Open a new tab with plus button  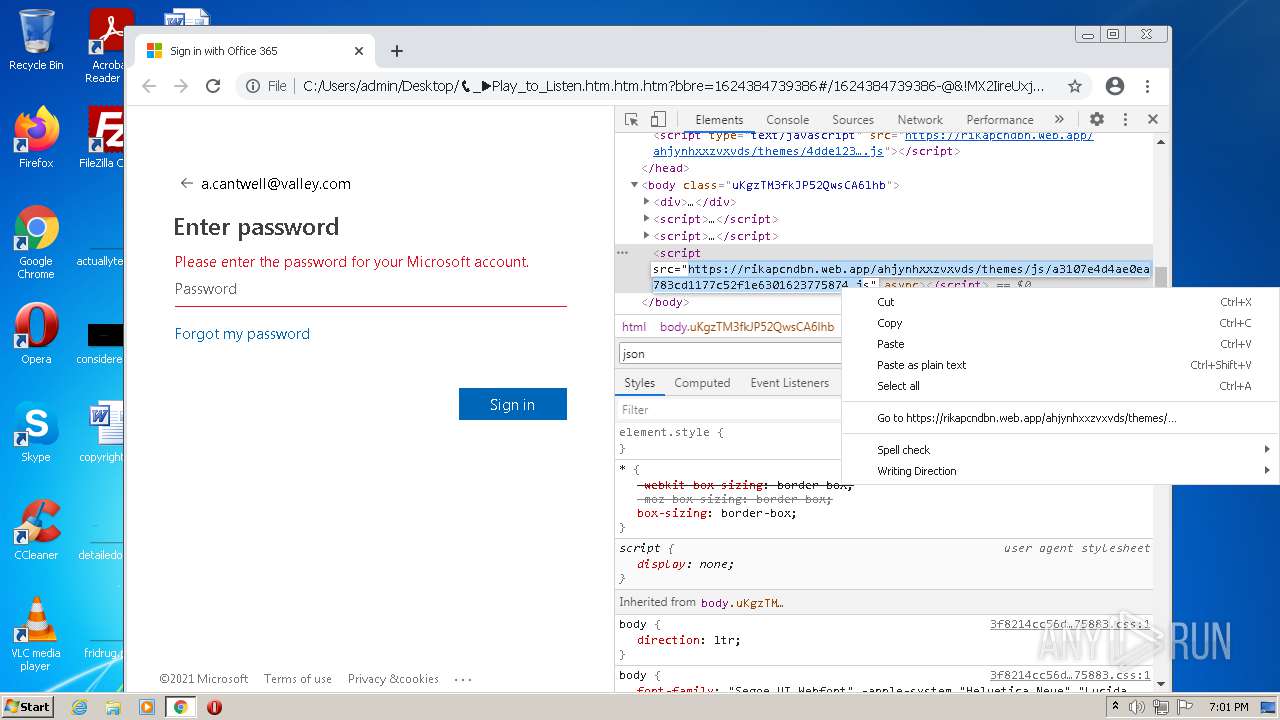[397, 51]
